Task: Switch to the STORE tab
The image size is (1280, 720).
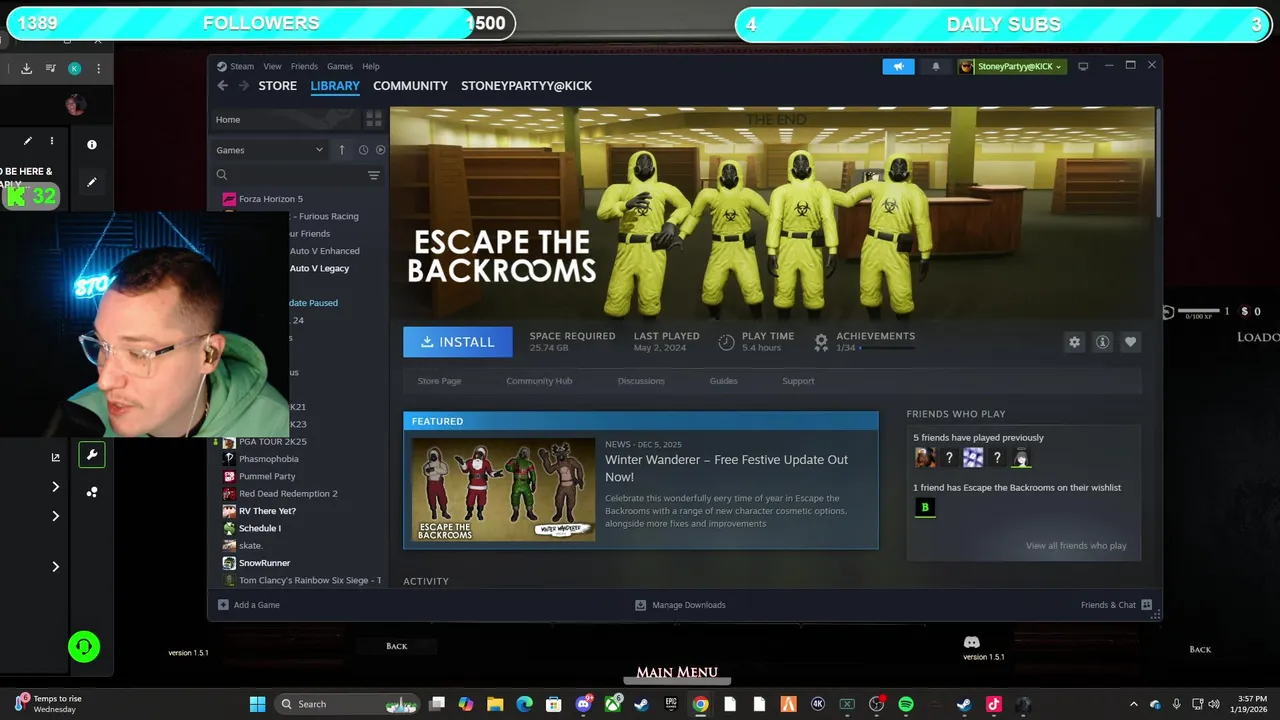Action: (x=277, y=86)
